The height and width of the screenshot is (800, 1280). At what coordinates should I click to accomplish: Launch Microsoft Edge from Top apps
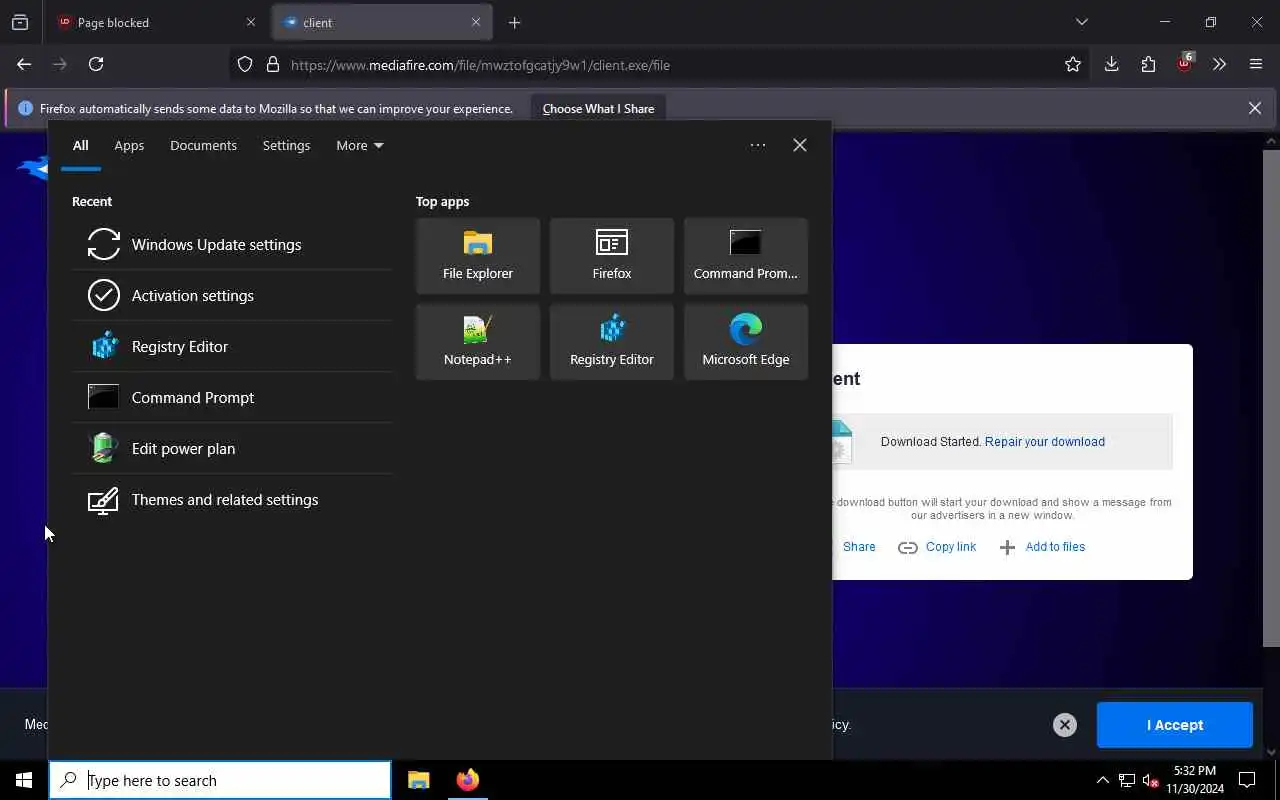tap(746, 342)
